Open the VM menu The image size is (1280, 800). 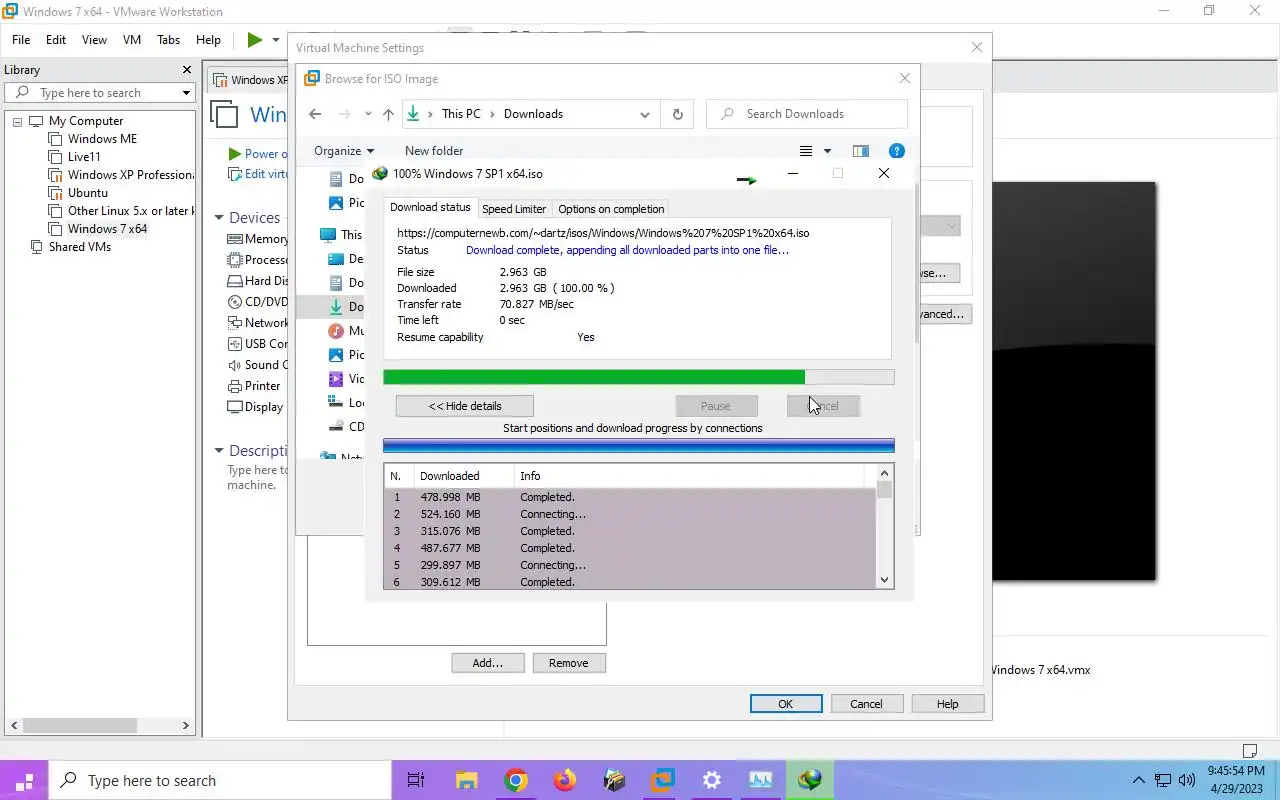132,40
